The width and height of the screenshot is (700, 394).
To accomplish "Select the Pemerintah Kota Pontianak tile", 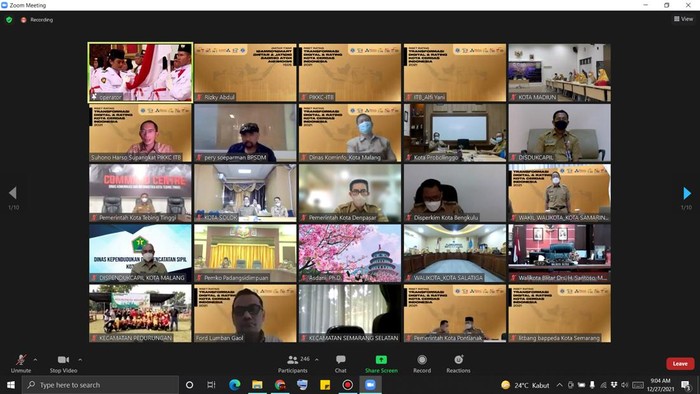I will click(455, 313).
